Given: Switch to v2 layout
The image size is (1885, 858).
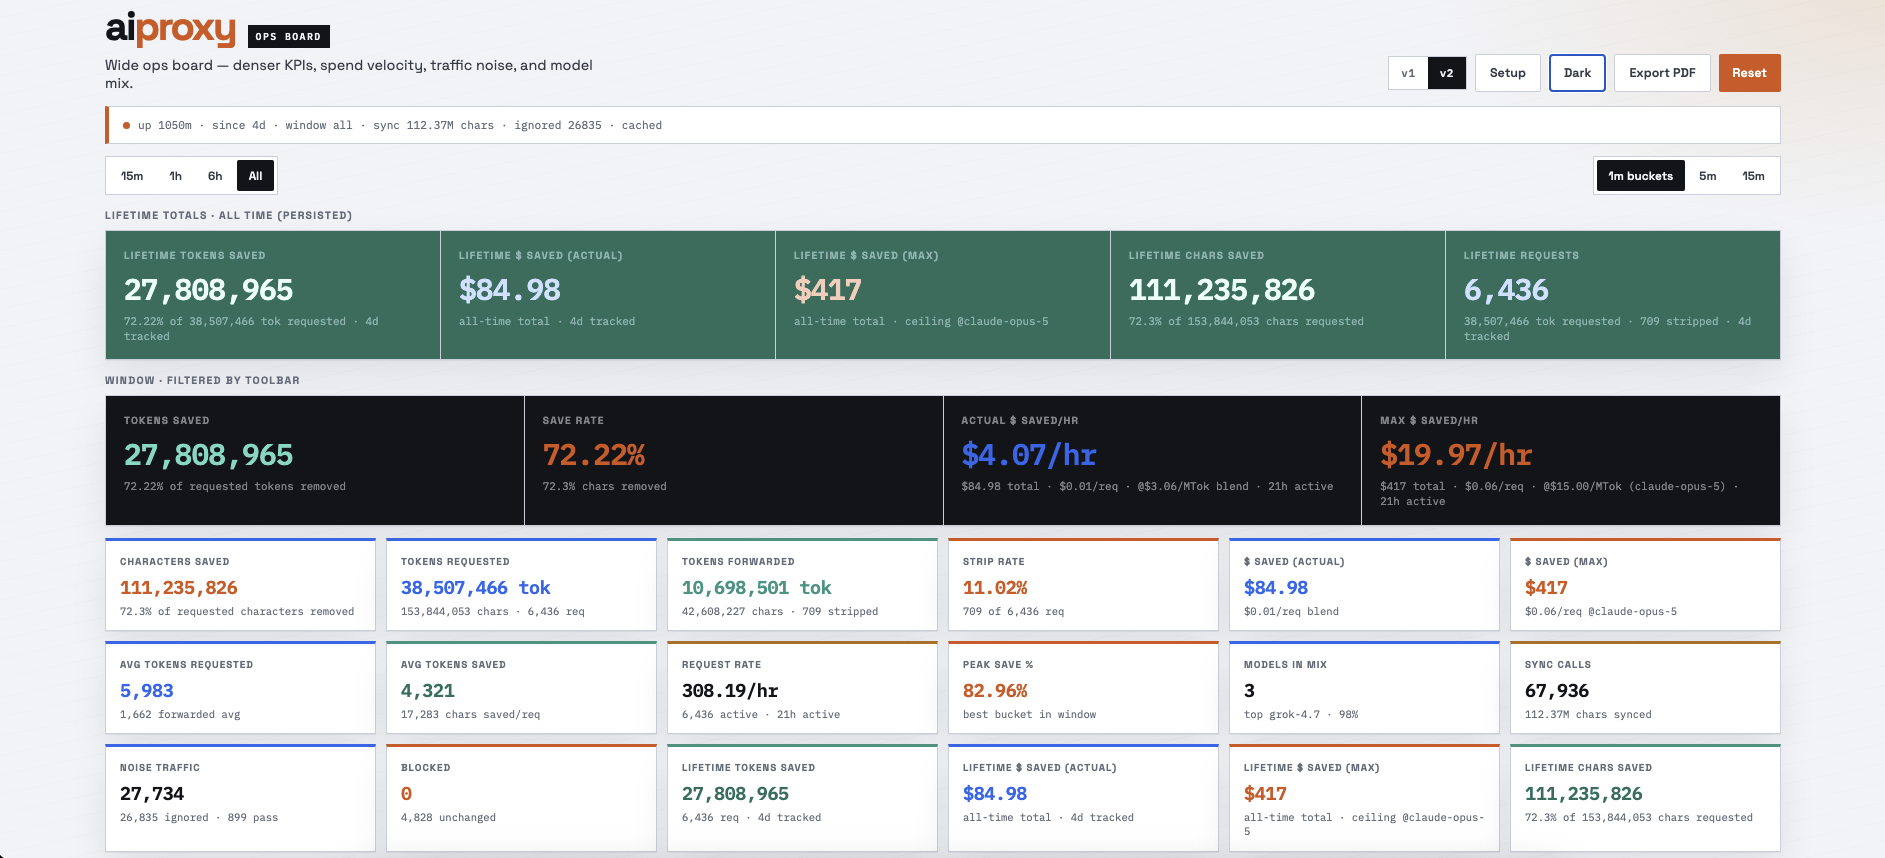Looking at the screenshot, I should click(x=1446, y=73).
